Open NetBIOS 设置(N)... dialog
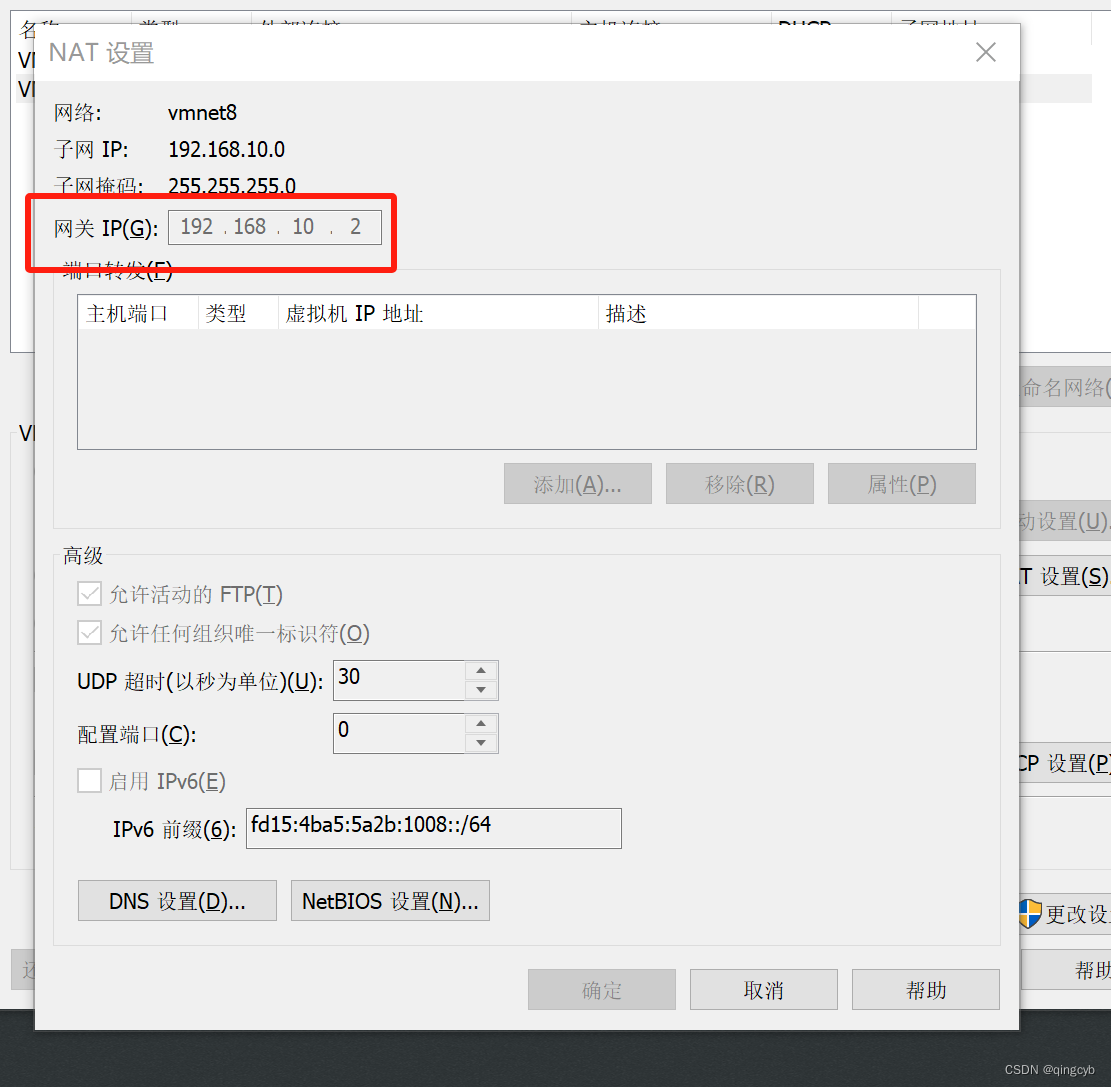The width and height of the screenshot is (1111, 1087). coord(390,901)
